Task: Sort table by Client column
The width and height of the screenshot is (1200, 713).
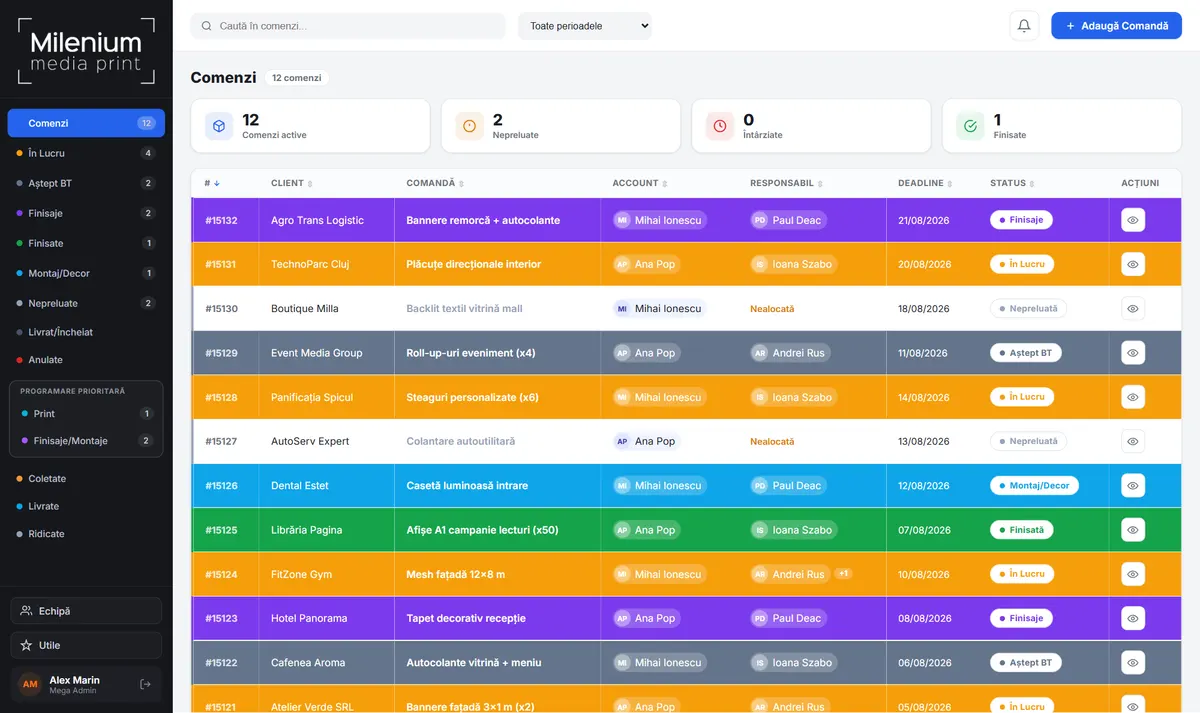Action: [292, 183]
